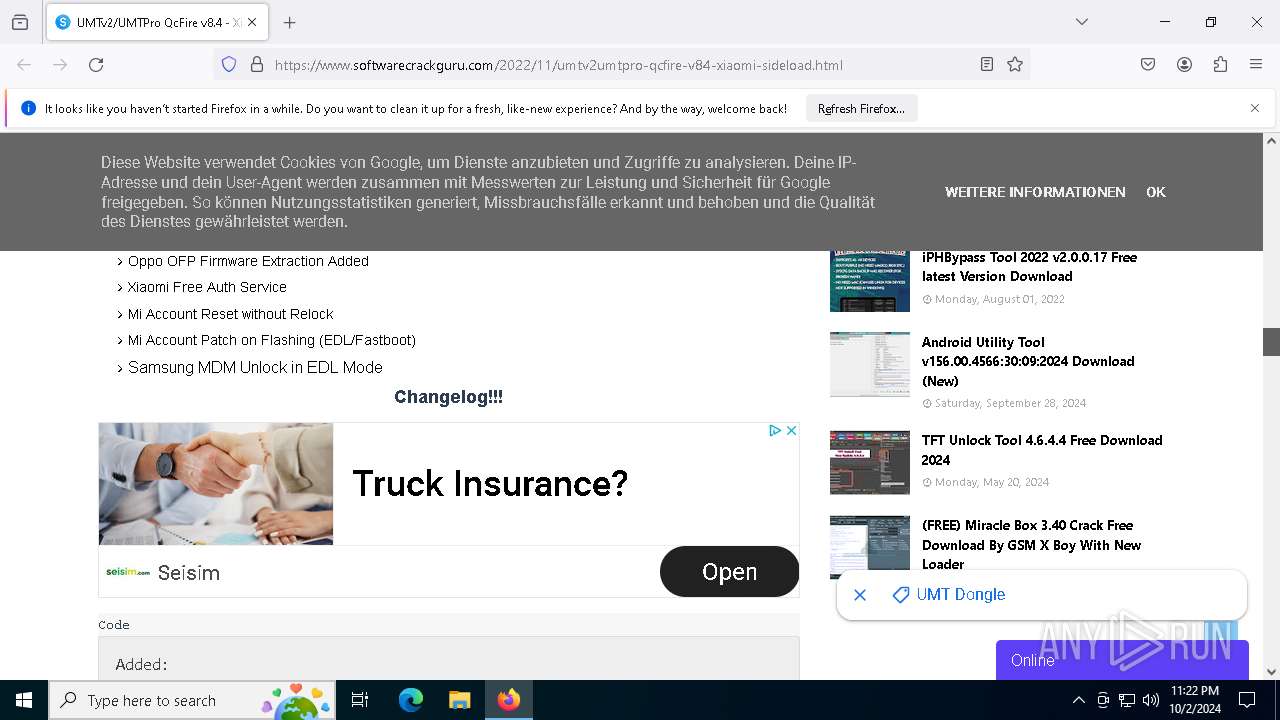Open a new browser tab

[290, 22]
